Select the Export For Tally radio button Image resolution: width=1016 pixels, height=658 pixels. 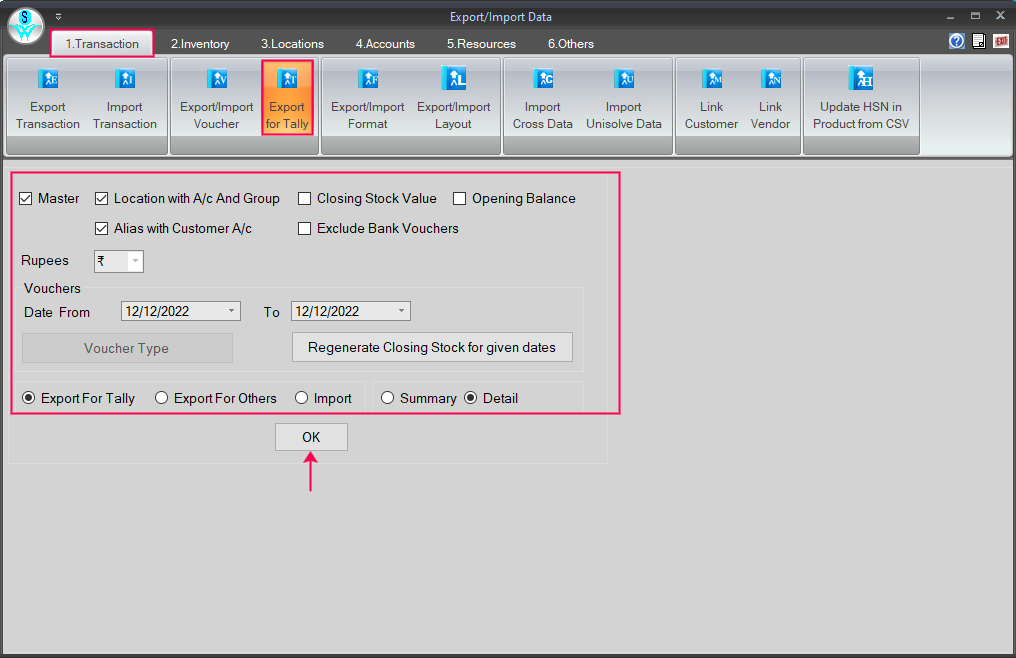pyautogui.click(x=29, y=398)
